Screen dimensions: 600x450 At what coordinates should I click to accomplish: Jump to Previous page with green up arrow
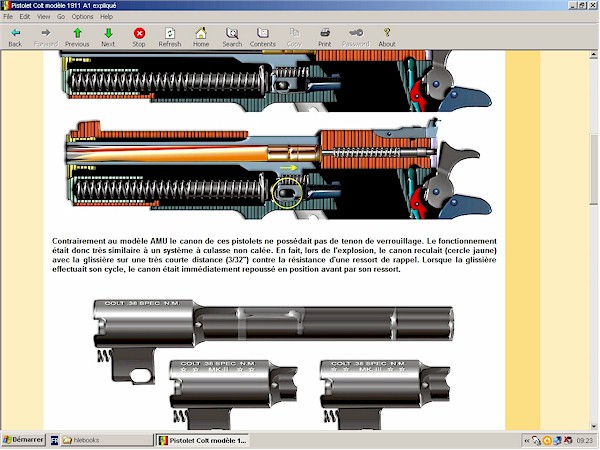pos(77,37)
